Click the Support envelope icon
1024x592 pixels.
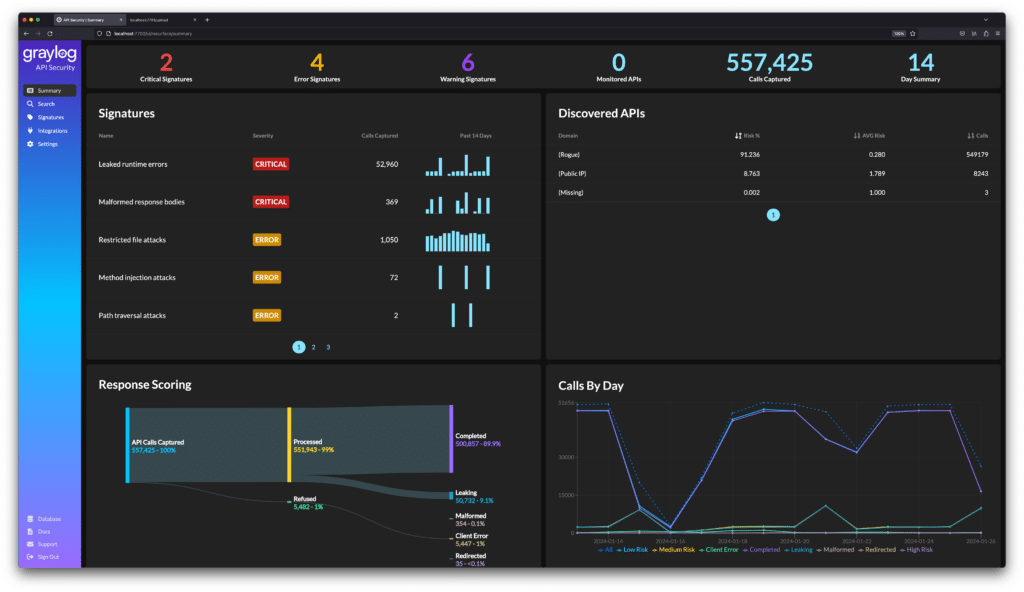[30, 544]
